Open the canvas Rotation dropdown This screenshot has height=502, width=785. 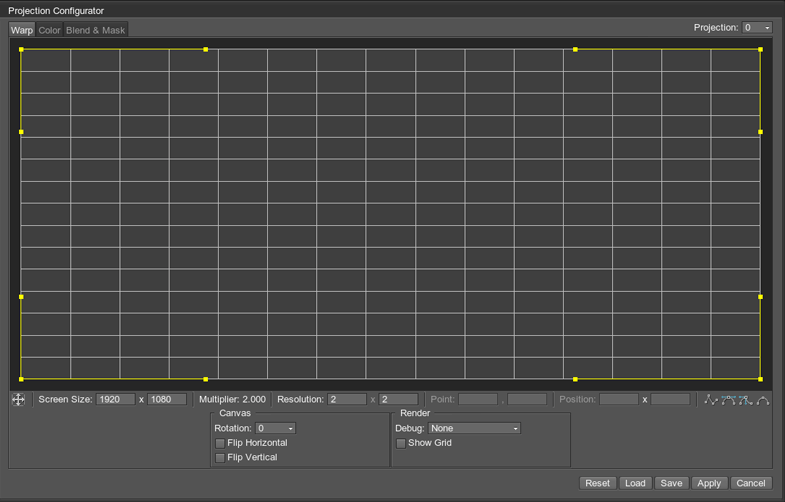pos(276,428)
